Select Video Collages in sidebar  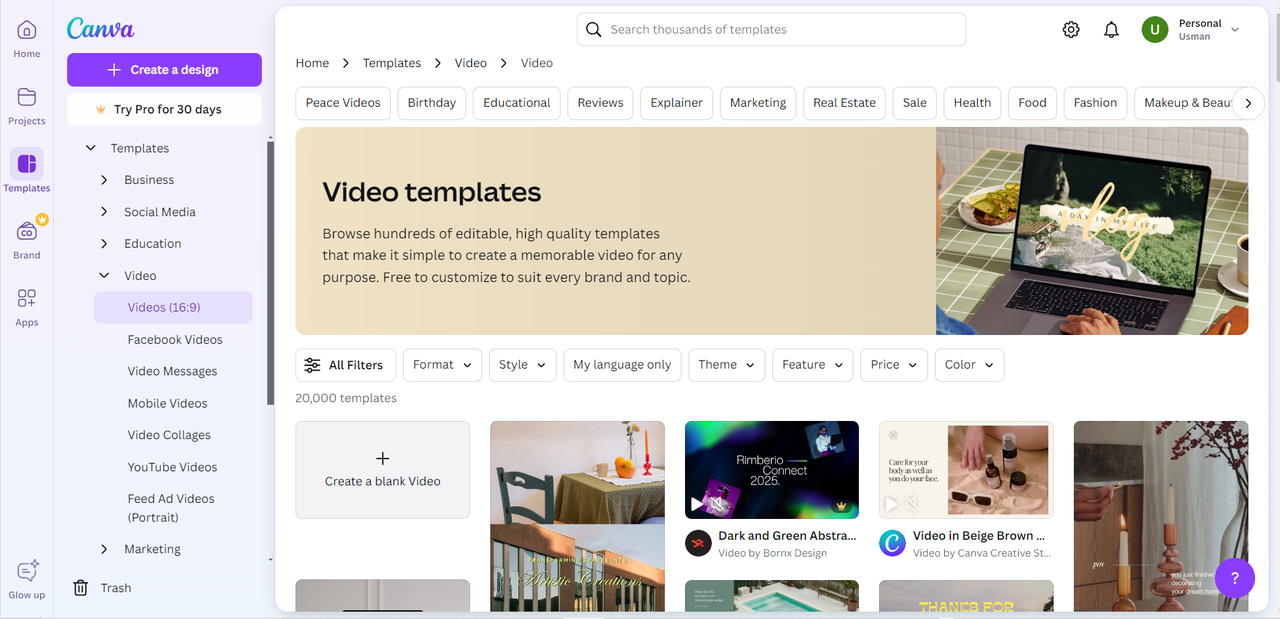coord(169,435)
